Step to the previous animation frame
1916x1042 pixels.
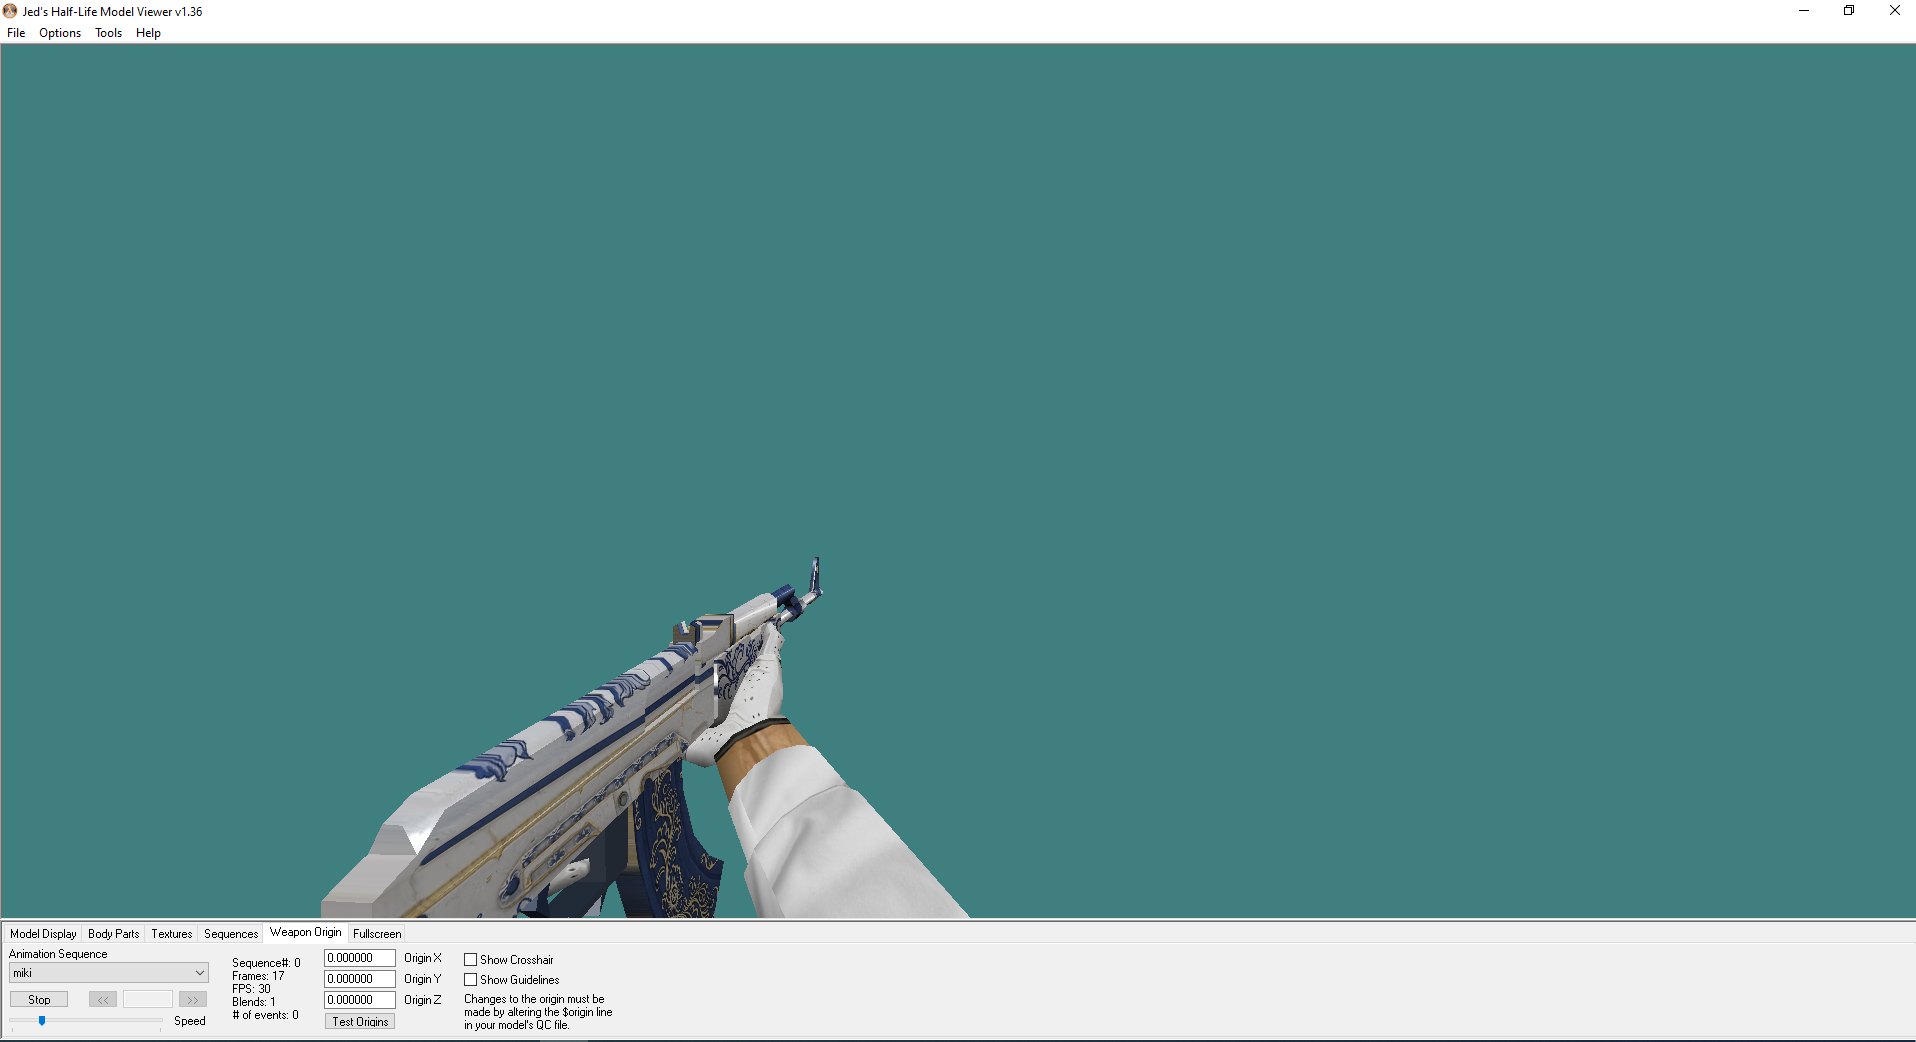coord(103,1000)
